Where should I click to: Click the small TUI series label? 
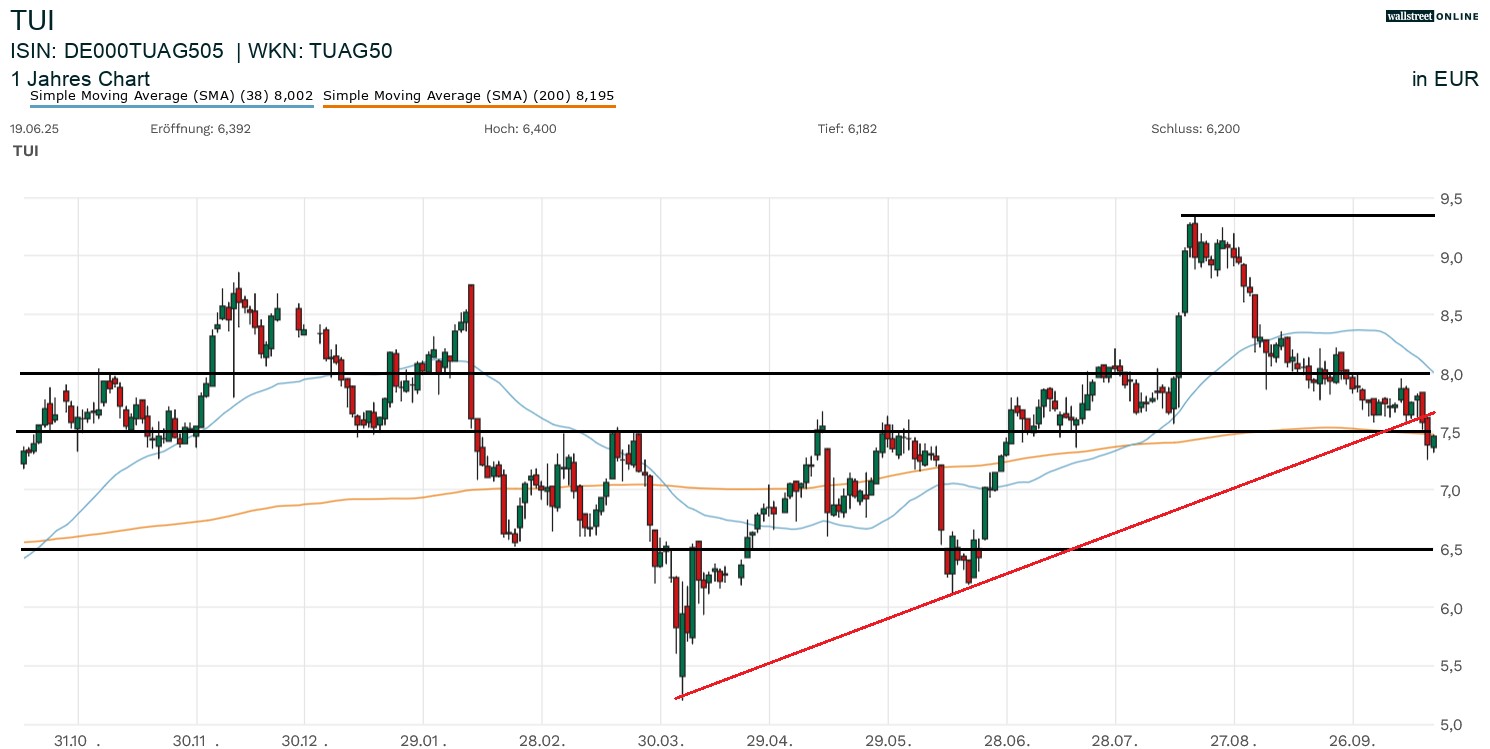coord(26,151)
